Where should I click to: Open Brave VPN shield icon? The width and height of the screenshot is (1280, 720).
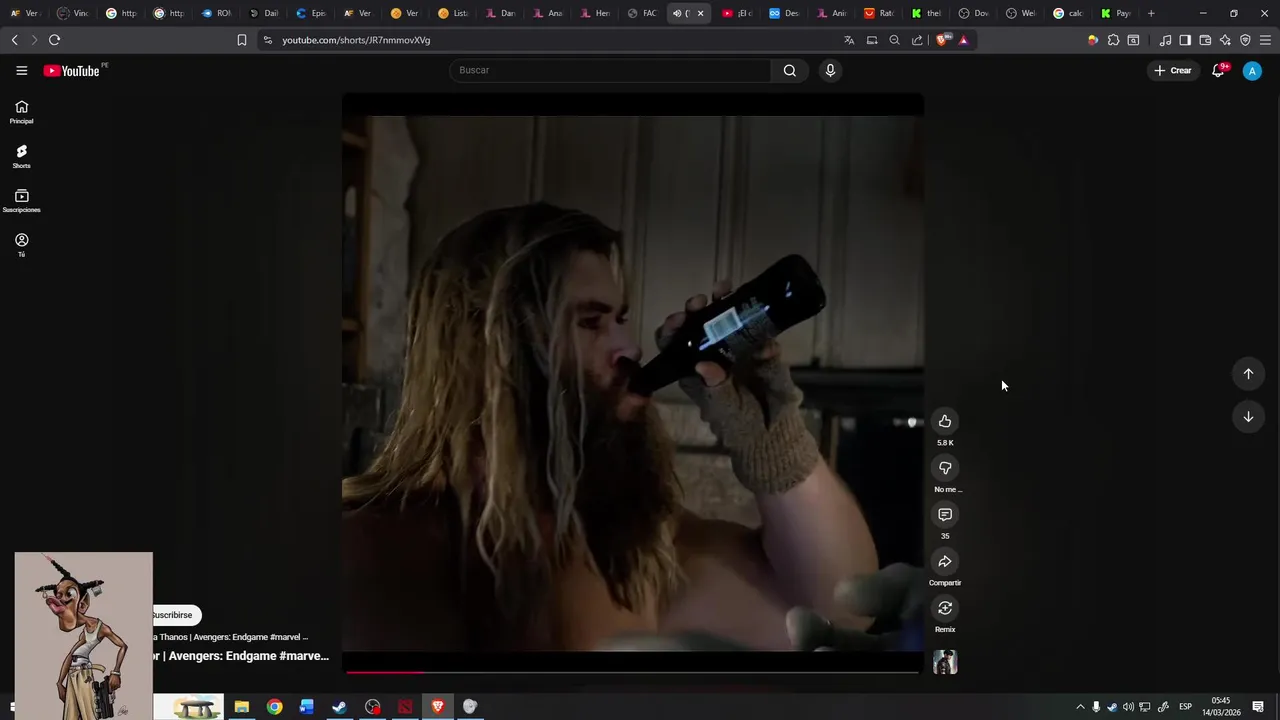[x=1245, y=40]
